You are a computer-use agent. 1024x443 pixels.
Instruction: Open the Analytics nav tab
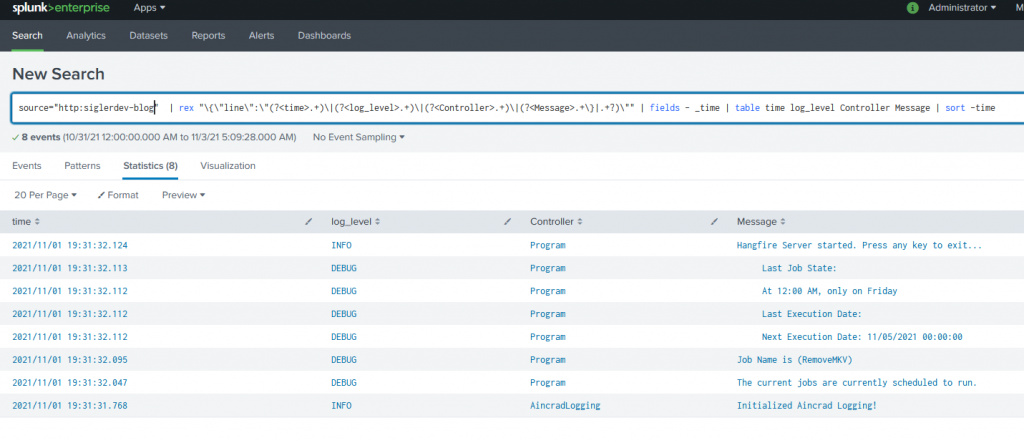[86, 35]
